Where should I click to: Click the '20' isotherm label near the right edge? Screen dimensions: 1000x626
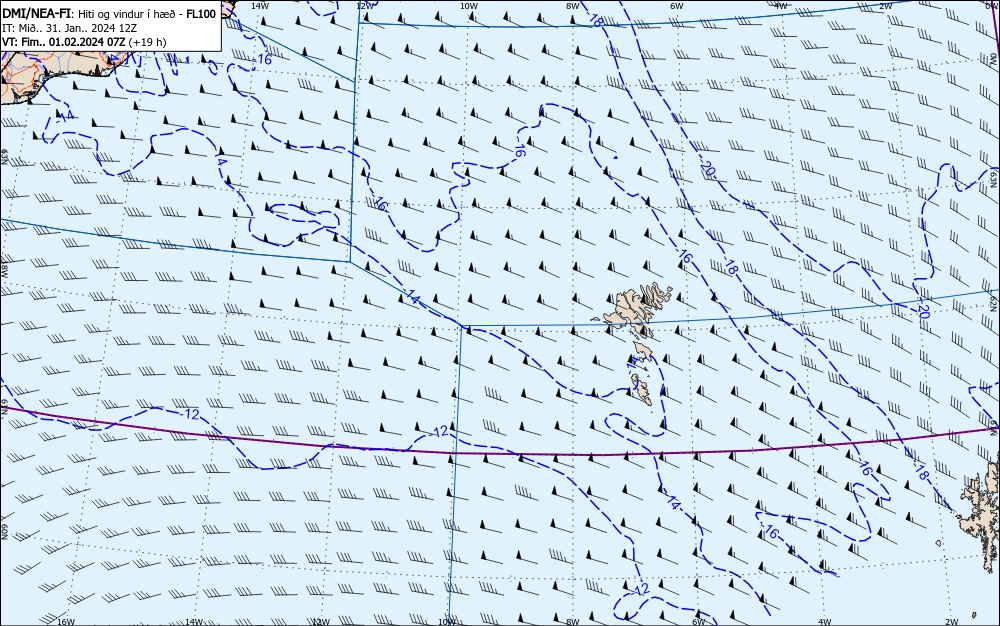tap(923, 310)
